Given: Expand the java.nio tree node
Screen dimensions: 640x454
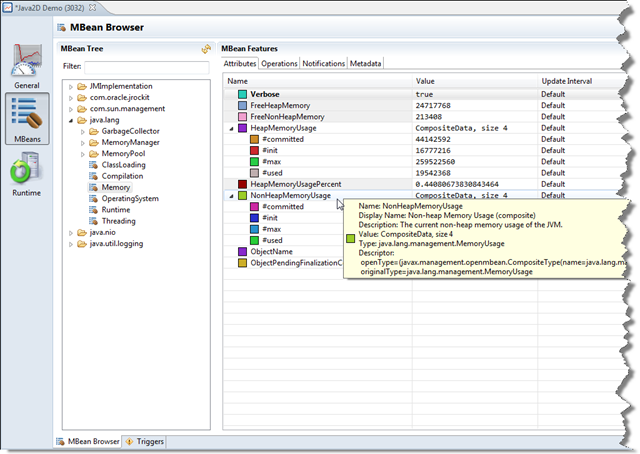Looking at the screenshot, I should coord(71,233).
